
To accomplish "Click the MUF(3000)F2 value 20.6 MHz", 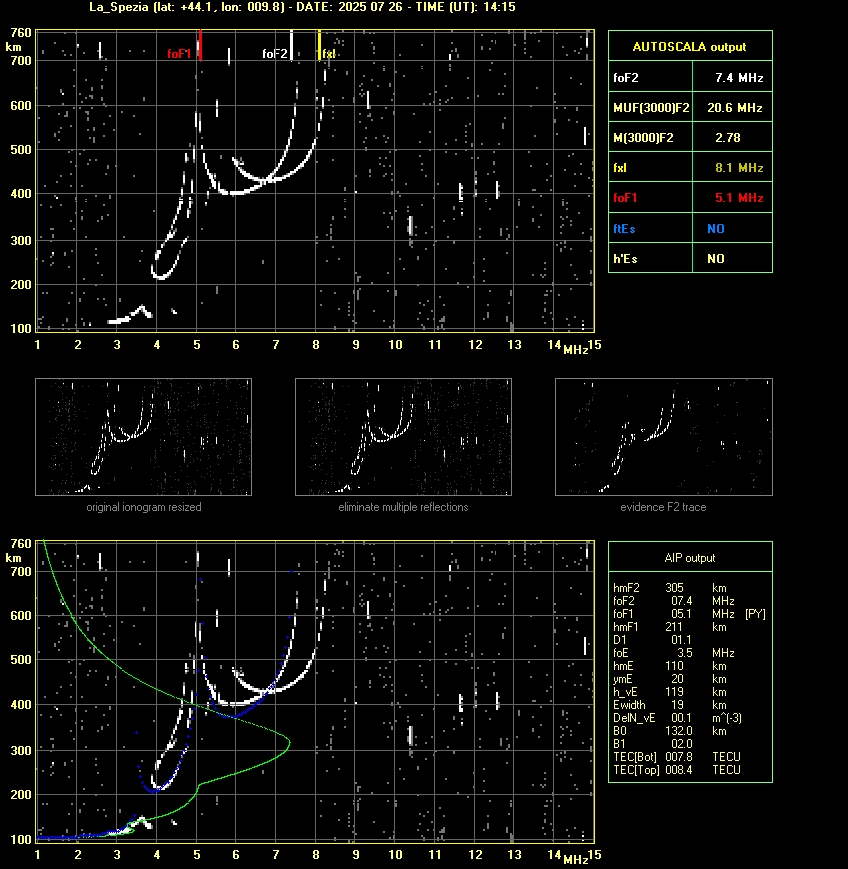I will pyautogui.click(x=734, y=108).
